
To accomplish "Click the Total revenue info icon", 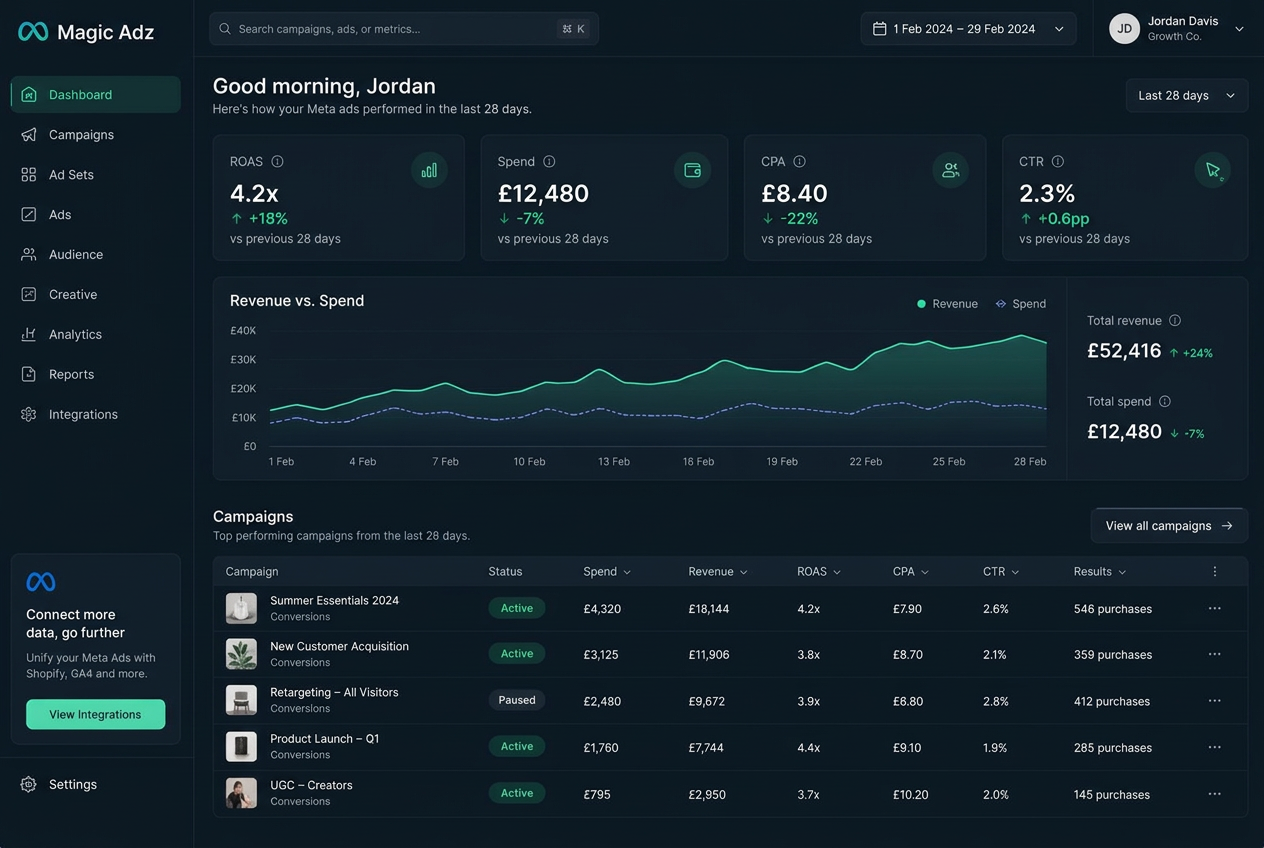I will click(1175, 321).
